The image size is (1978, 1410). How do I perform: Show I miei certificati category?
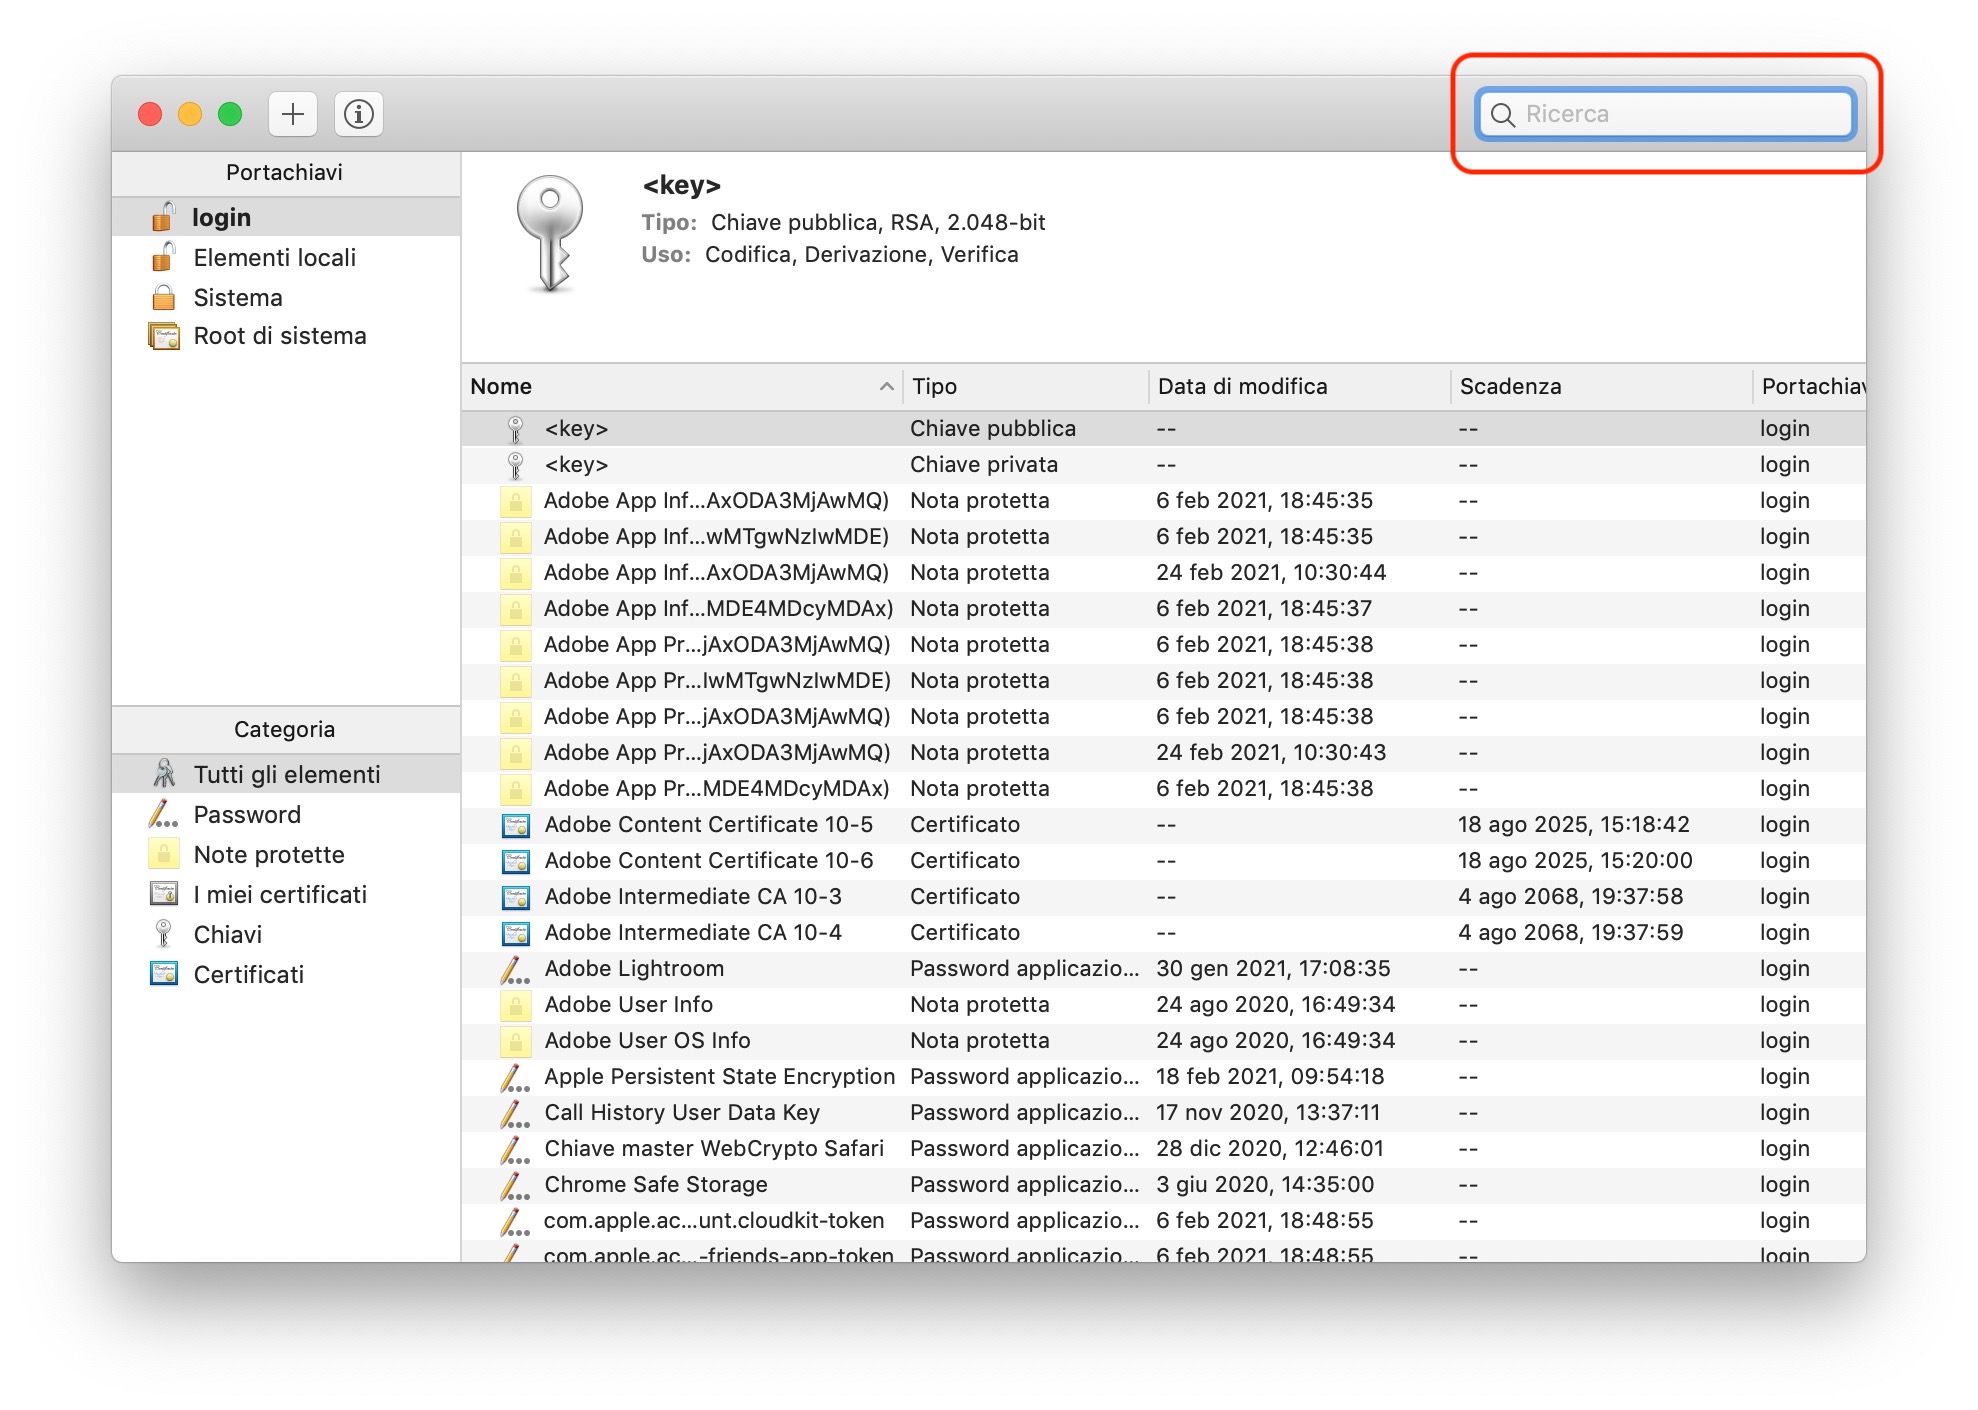[279, 894]
